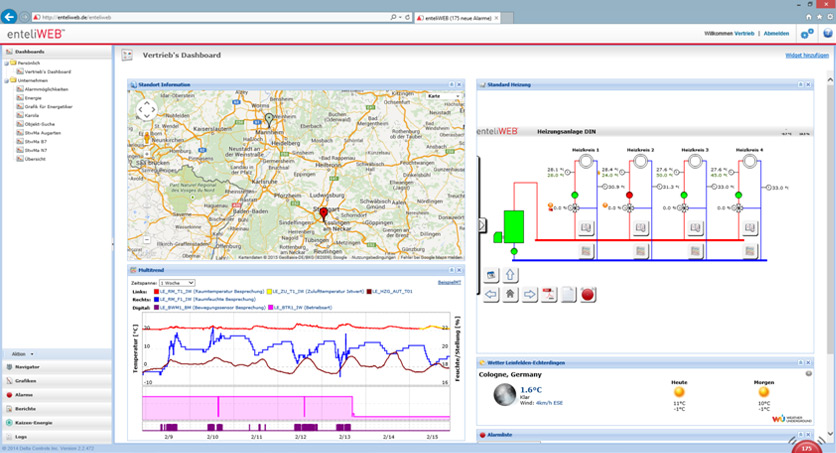The width and height of the screenshot is (836, 453).
Task: Reload page with the browser refresh icon
Action: click(x=407, y=17)
